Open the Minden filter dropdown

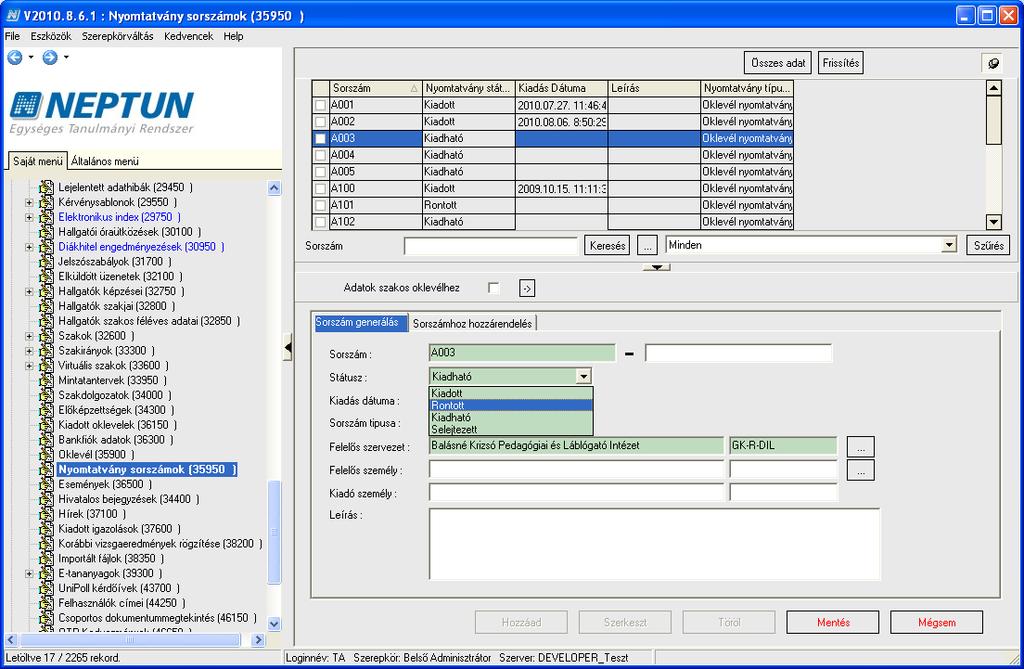click(x=949, y=245)
